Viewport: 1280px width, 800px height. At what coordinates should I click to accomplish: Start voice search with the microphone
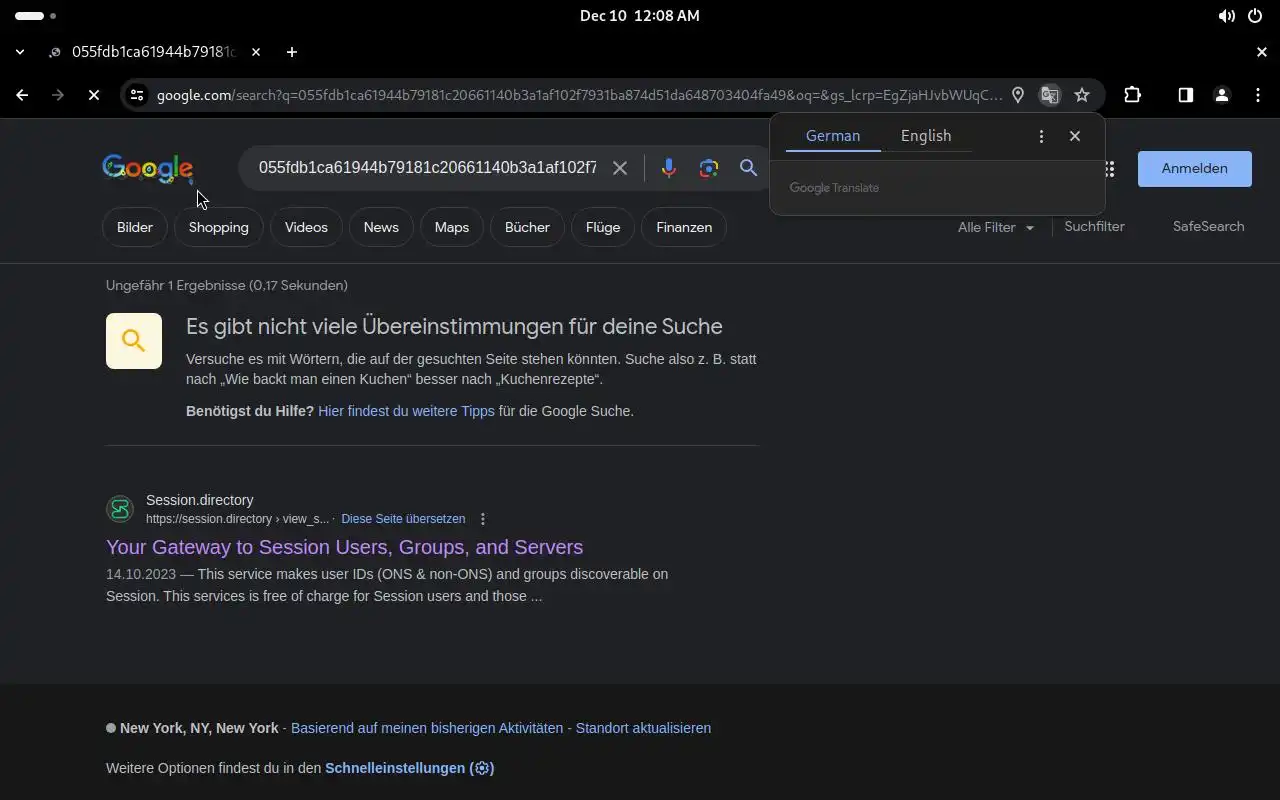click(669, 168)
